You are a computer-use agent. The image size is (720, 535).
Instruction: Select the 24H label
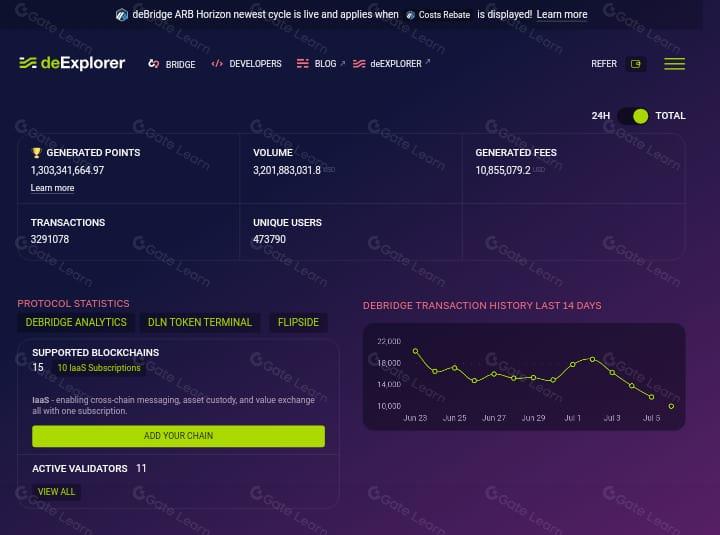click(x=601, y=116)
